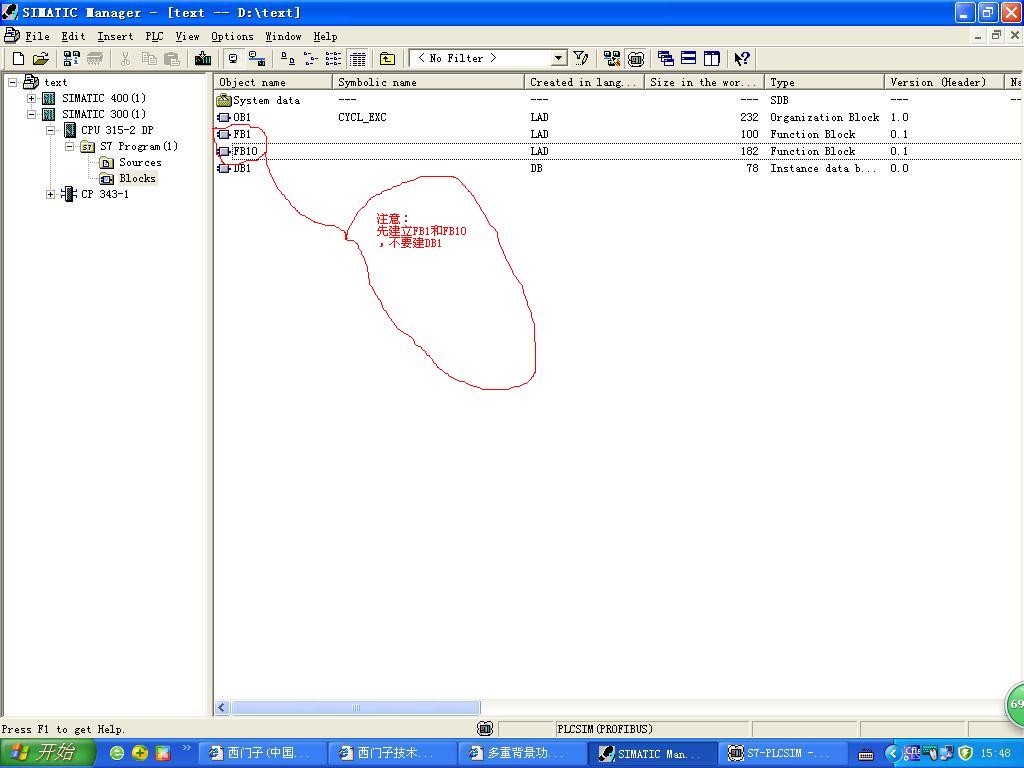Click the horizontal scrollbar left arrow
Viewport: 1024px width, 768px height.
pos(222,708)
